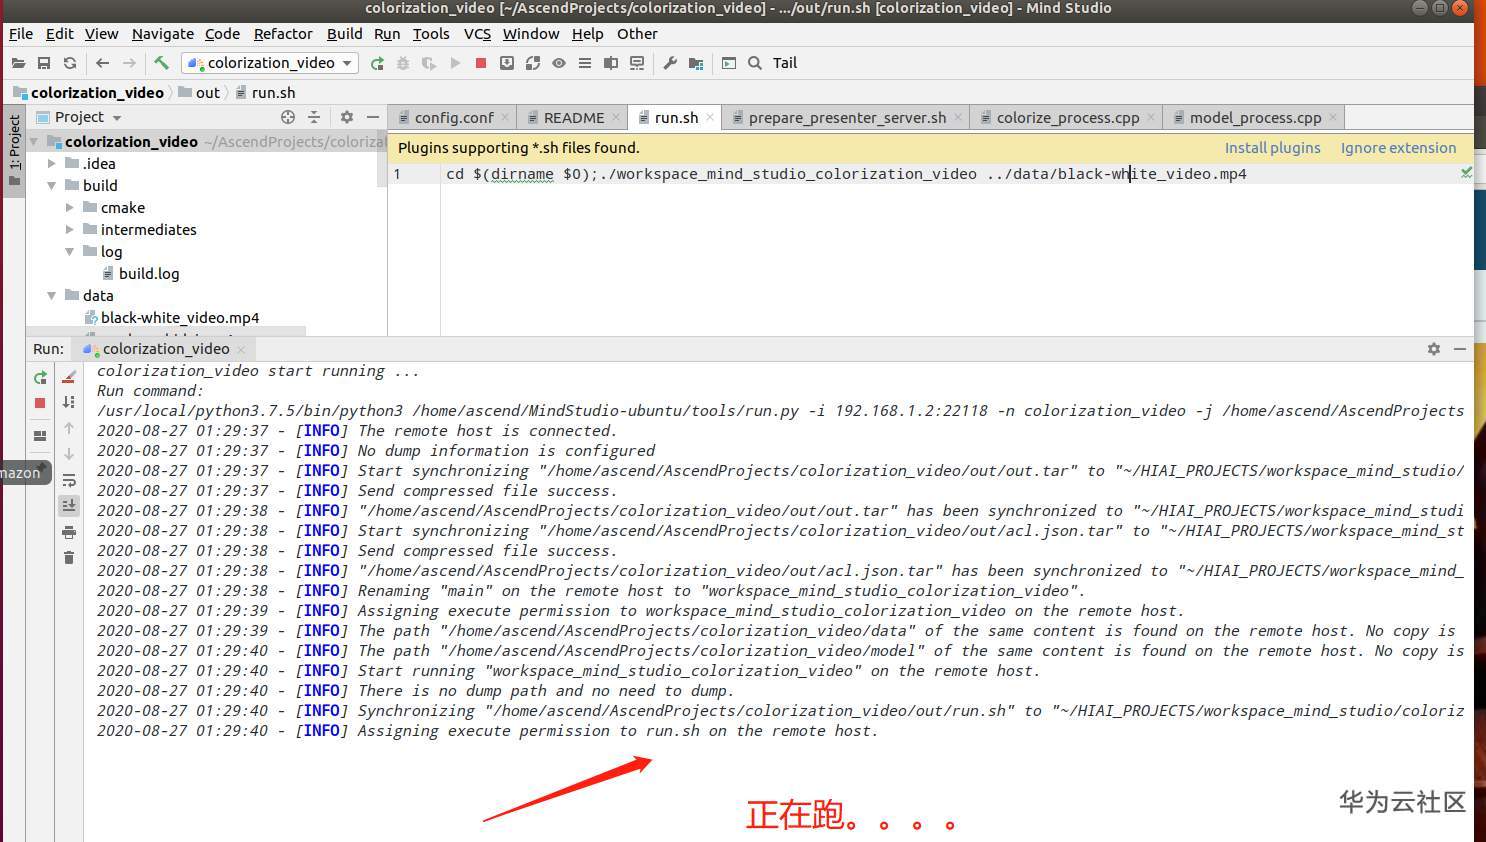Hide the Project panel with the minus icon
This screenshot has height=842, width=1486.
click(373, 117)
